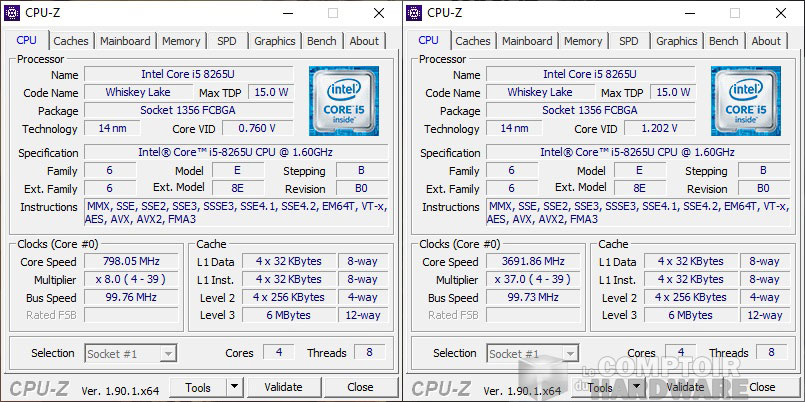The image size is (805, 402).
Task: Click the Threads value 8 in left window
Action: [369, 353]
